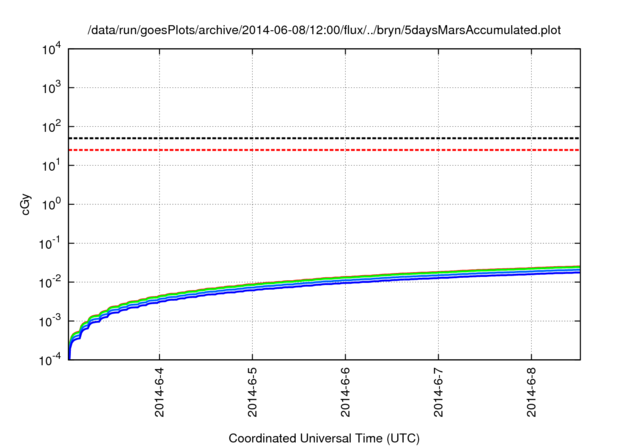Click the plot file path title
Screen dimensions: 640x448
tap(324, 30)
